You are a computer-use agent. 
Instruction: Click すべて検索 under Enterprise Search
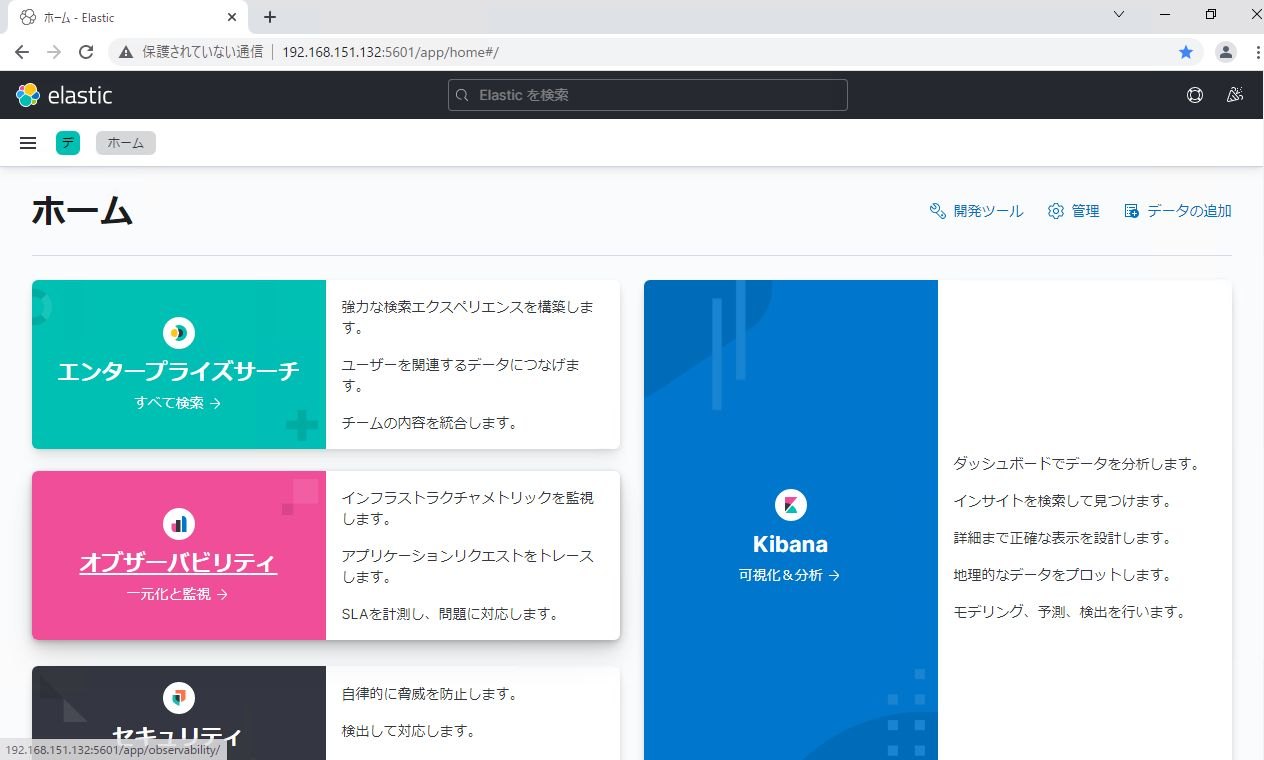(x=178, y=403)
